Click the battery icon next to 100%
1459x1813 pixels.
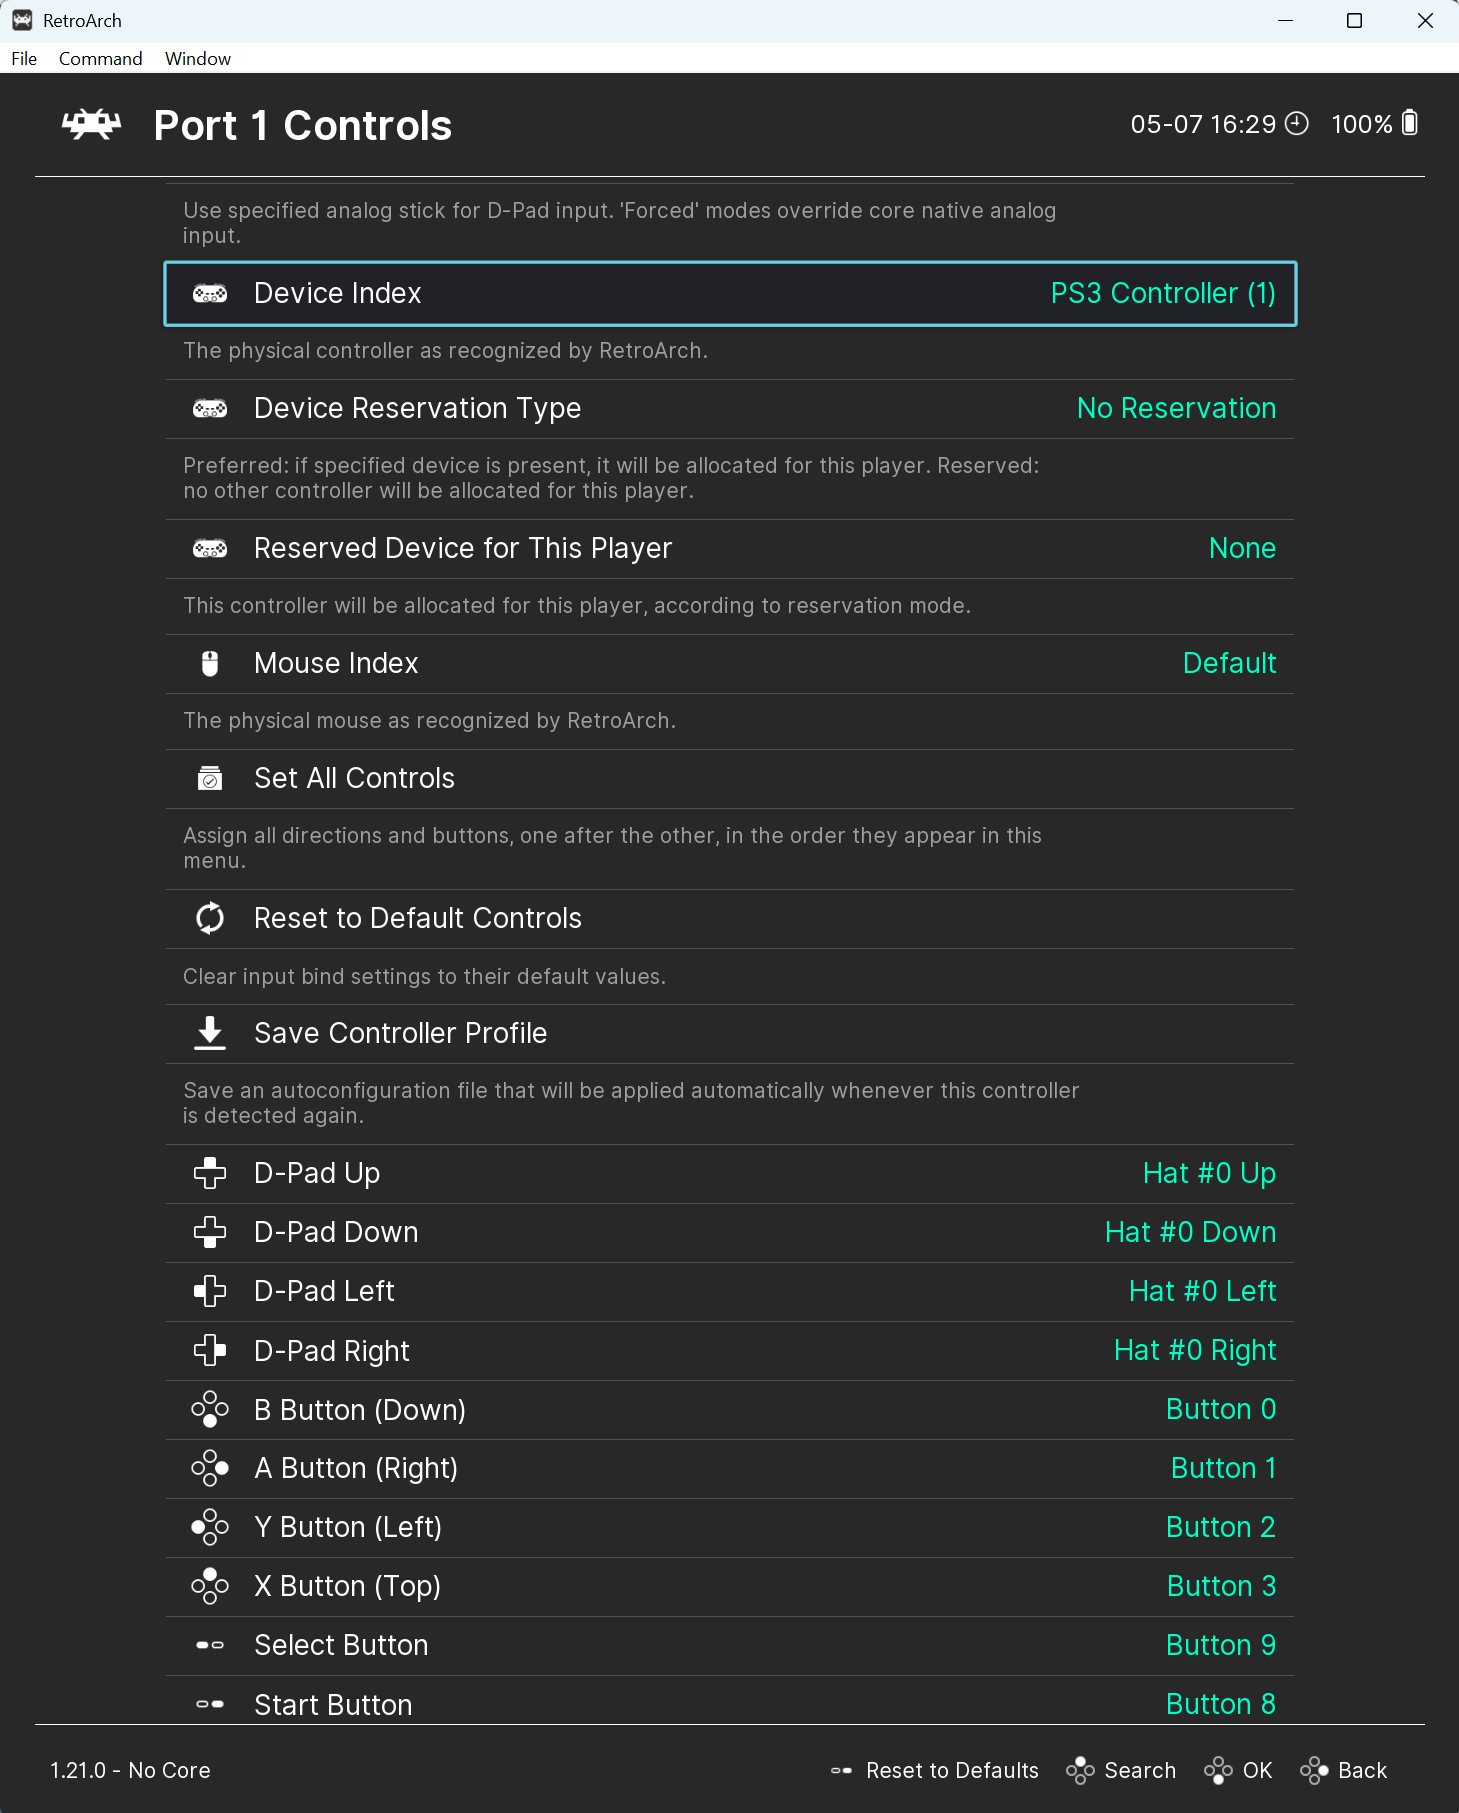(x=1410, y=123)
